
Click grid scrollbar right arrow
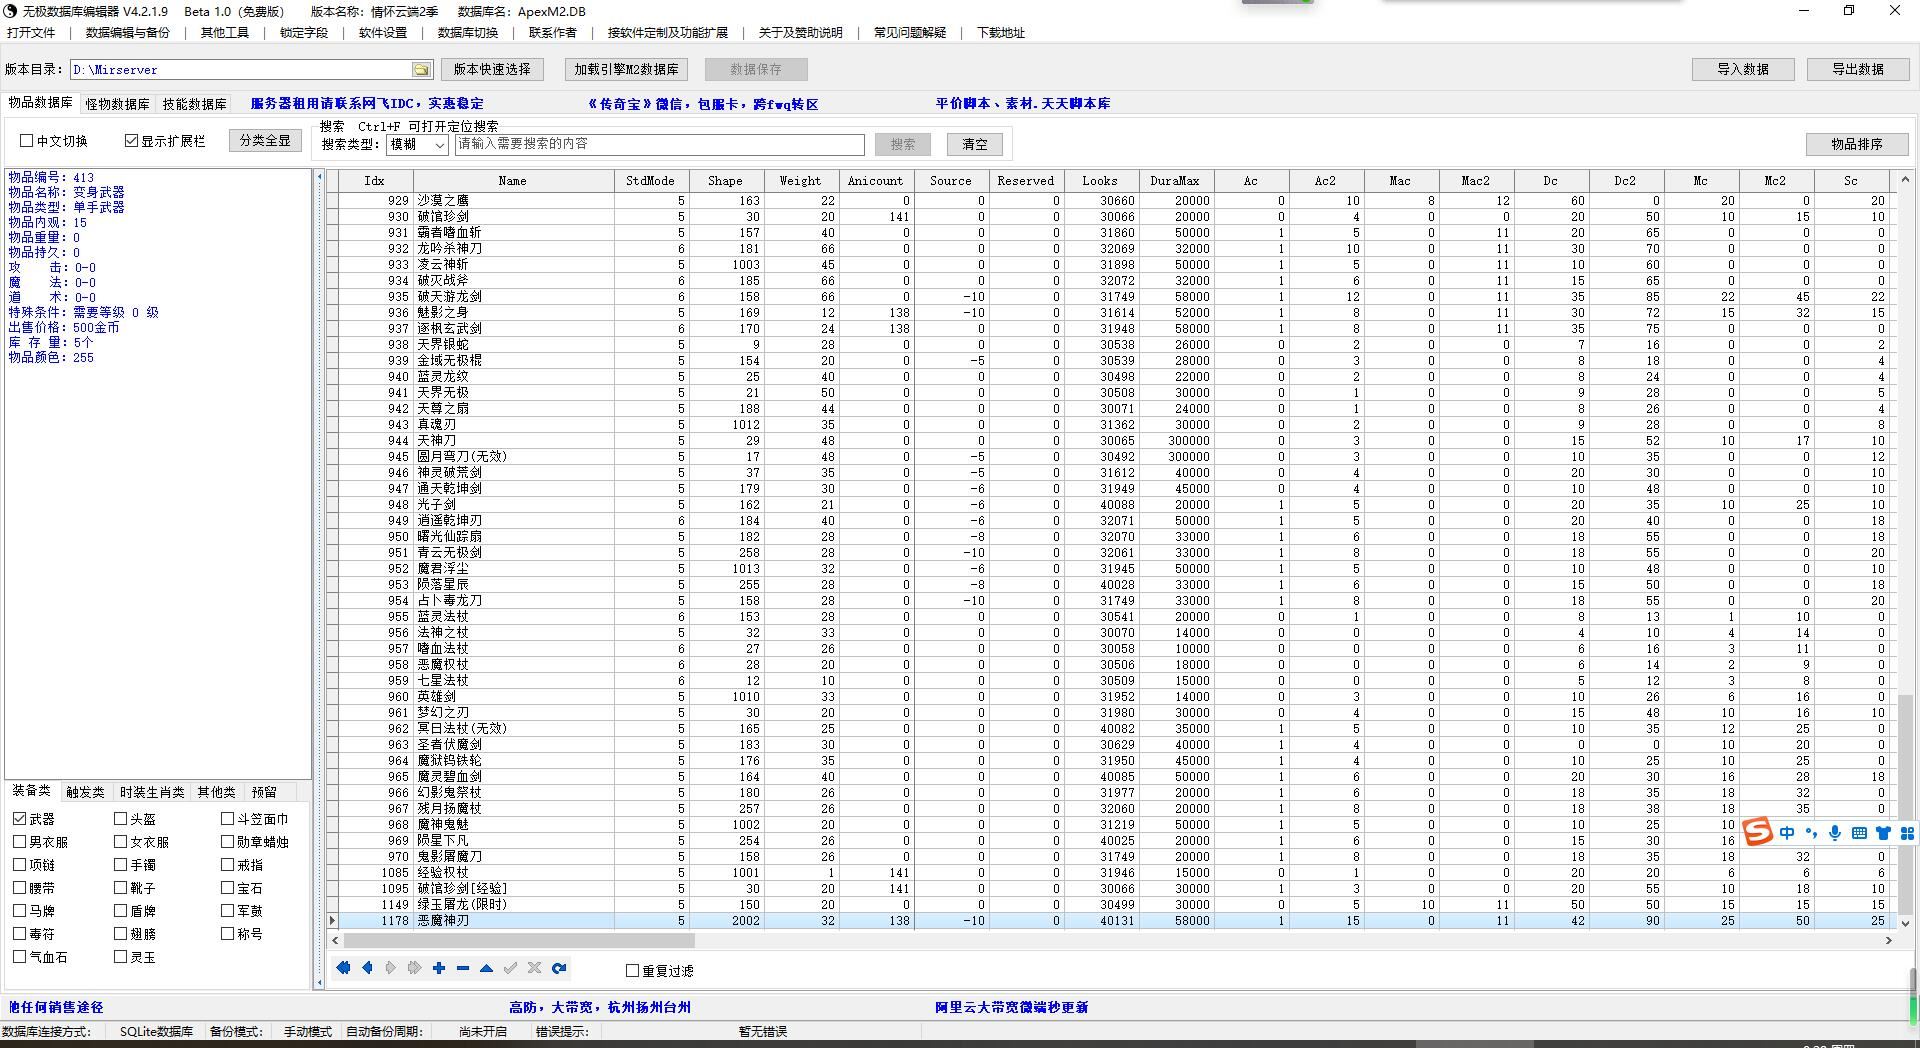[1888, 940]
